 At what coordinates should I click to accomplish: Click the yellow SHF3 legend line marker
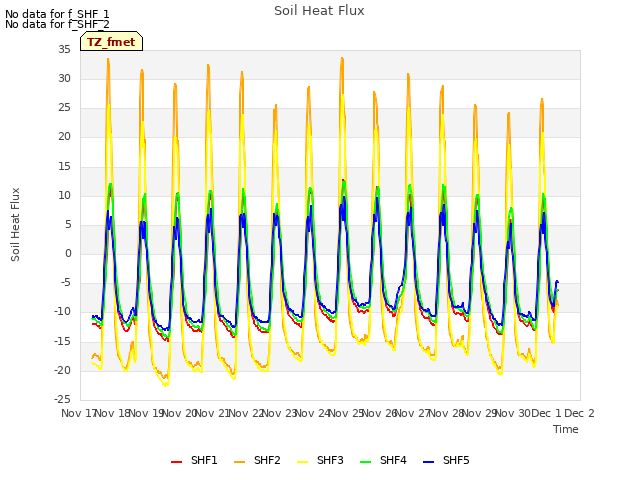(302, 462)
